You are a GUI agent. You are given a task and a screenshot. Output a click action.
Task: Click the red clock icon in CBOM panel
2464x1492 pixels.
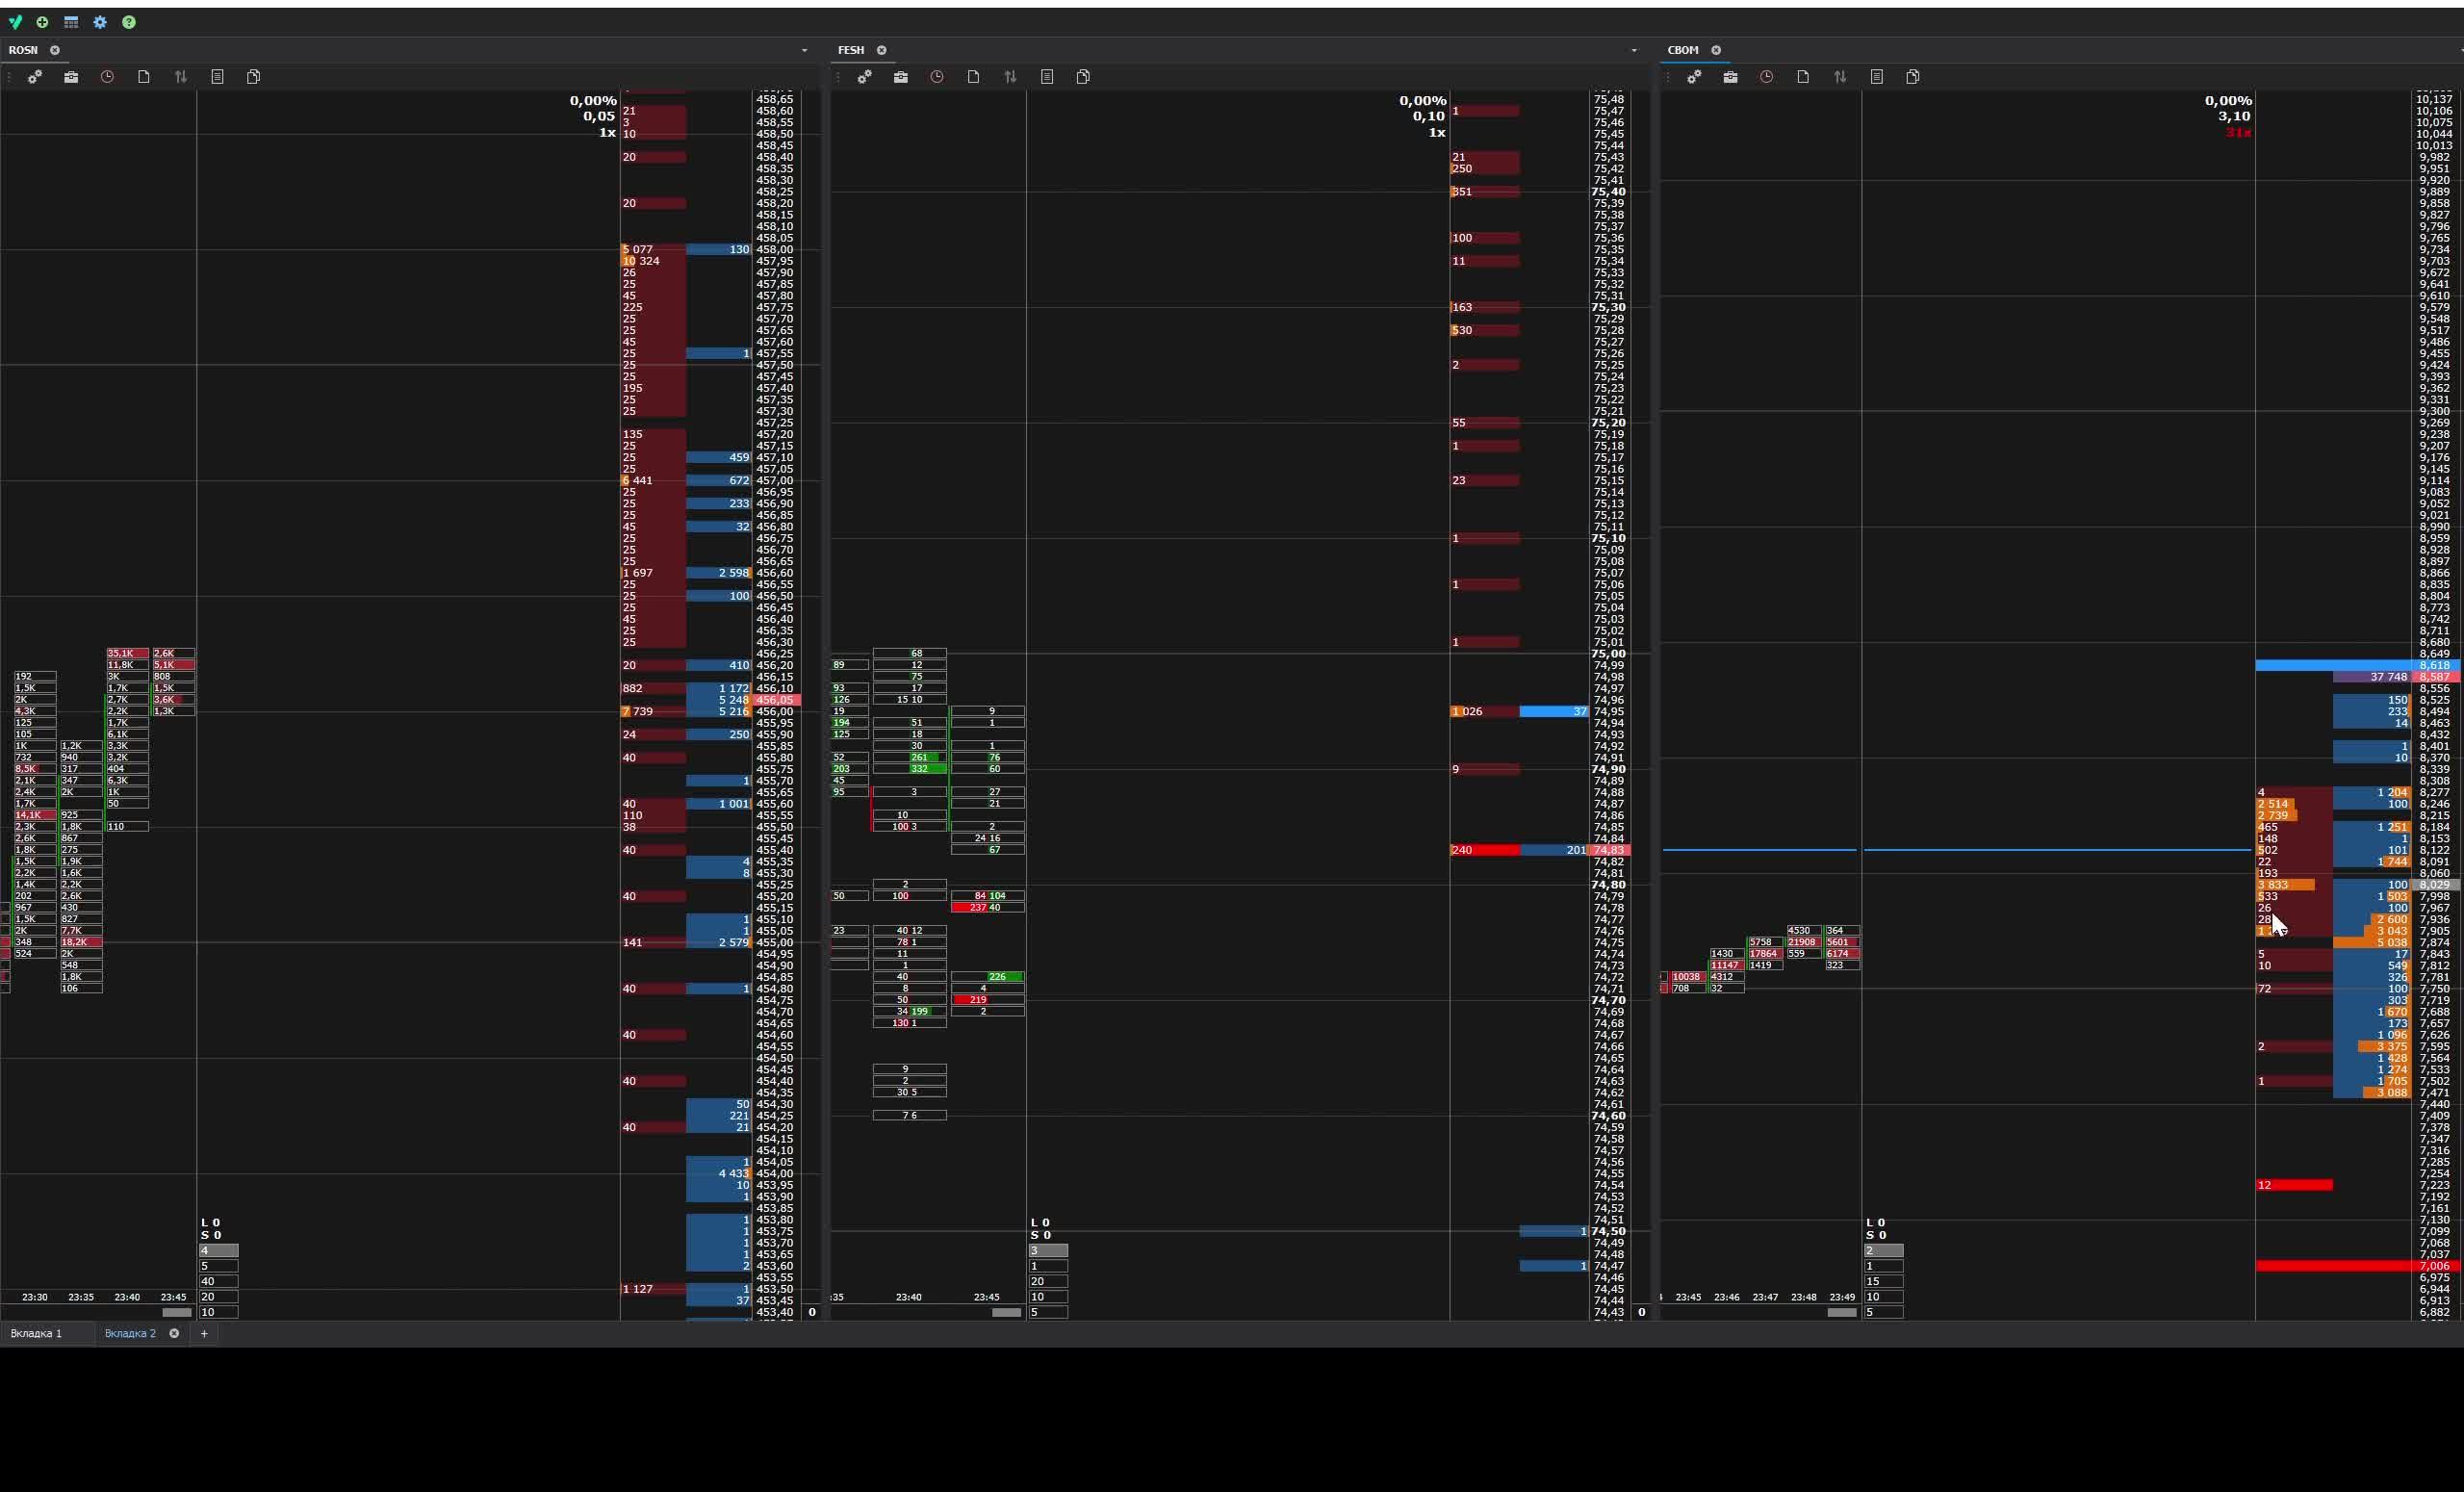(1767, 77)
